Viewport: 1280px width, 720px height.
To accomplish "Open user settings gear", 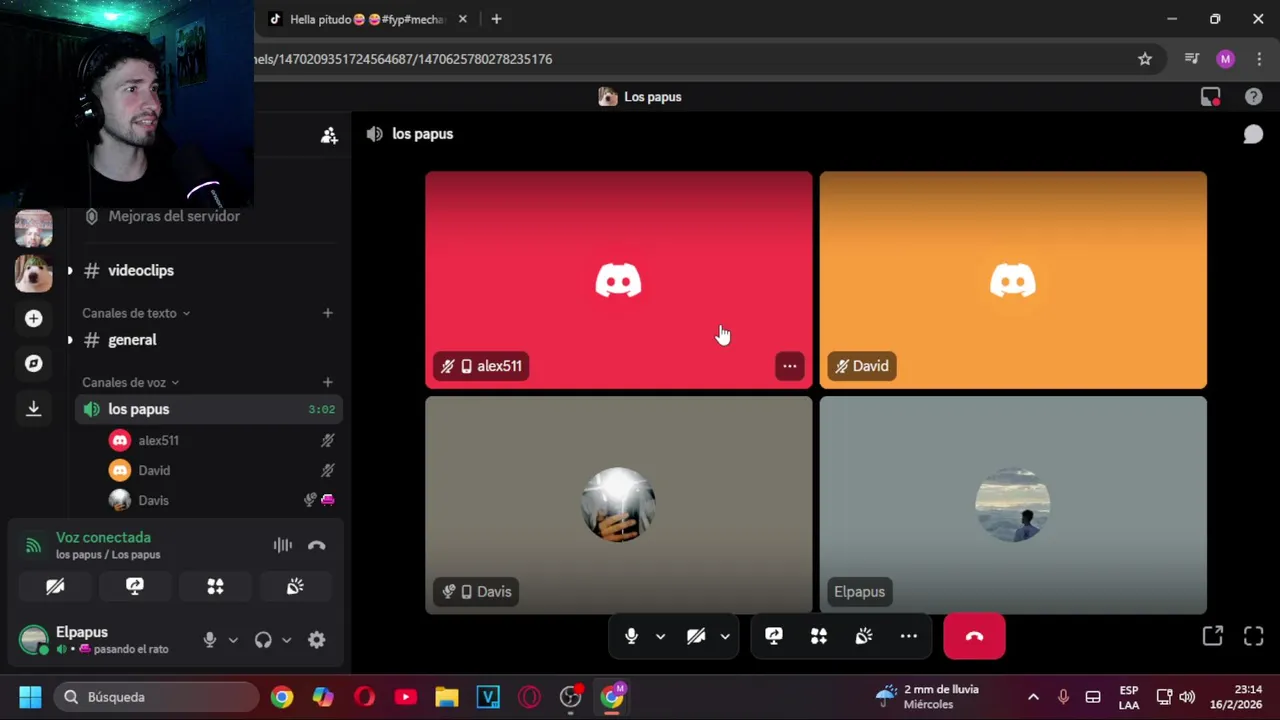I will point(317,640).
